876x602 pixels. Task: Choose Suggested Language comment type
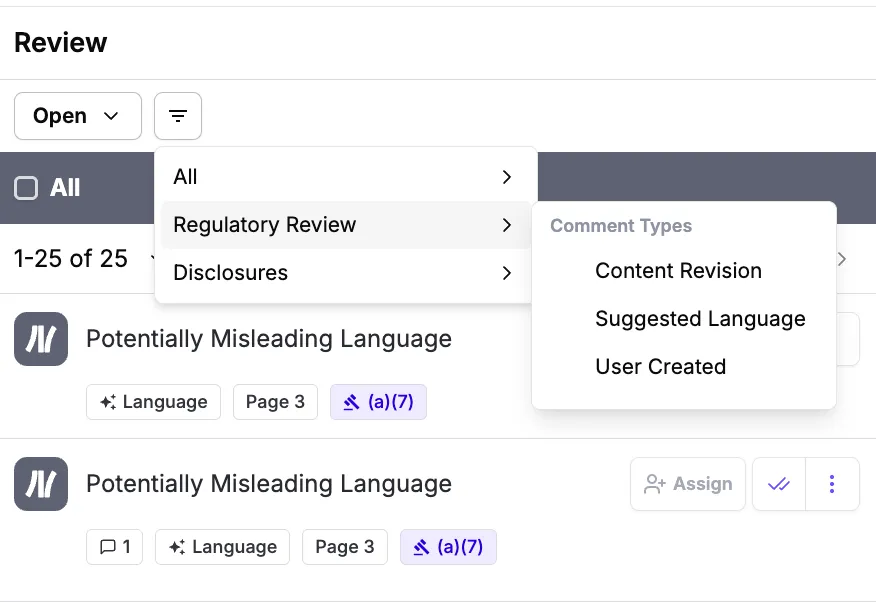684,319
